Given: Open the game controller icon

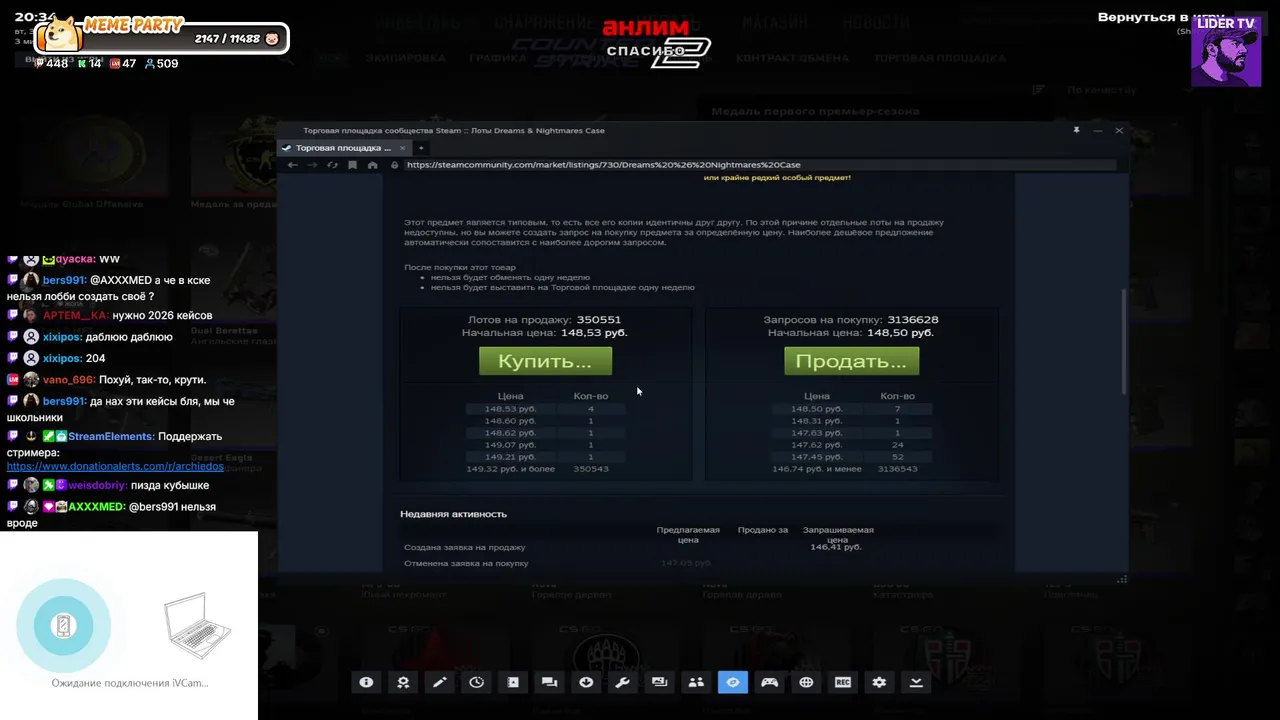Looking at the screenshot, I should (x=769, y=682).
